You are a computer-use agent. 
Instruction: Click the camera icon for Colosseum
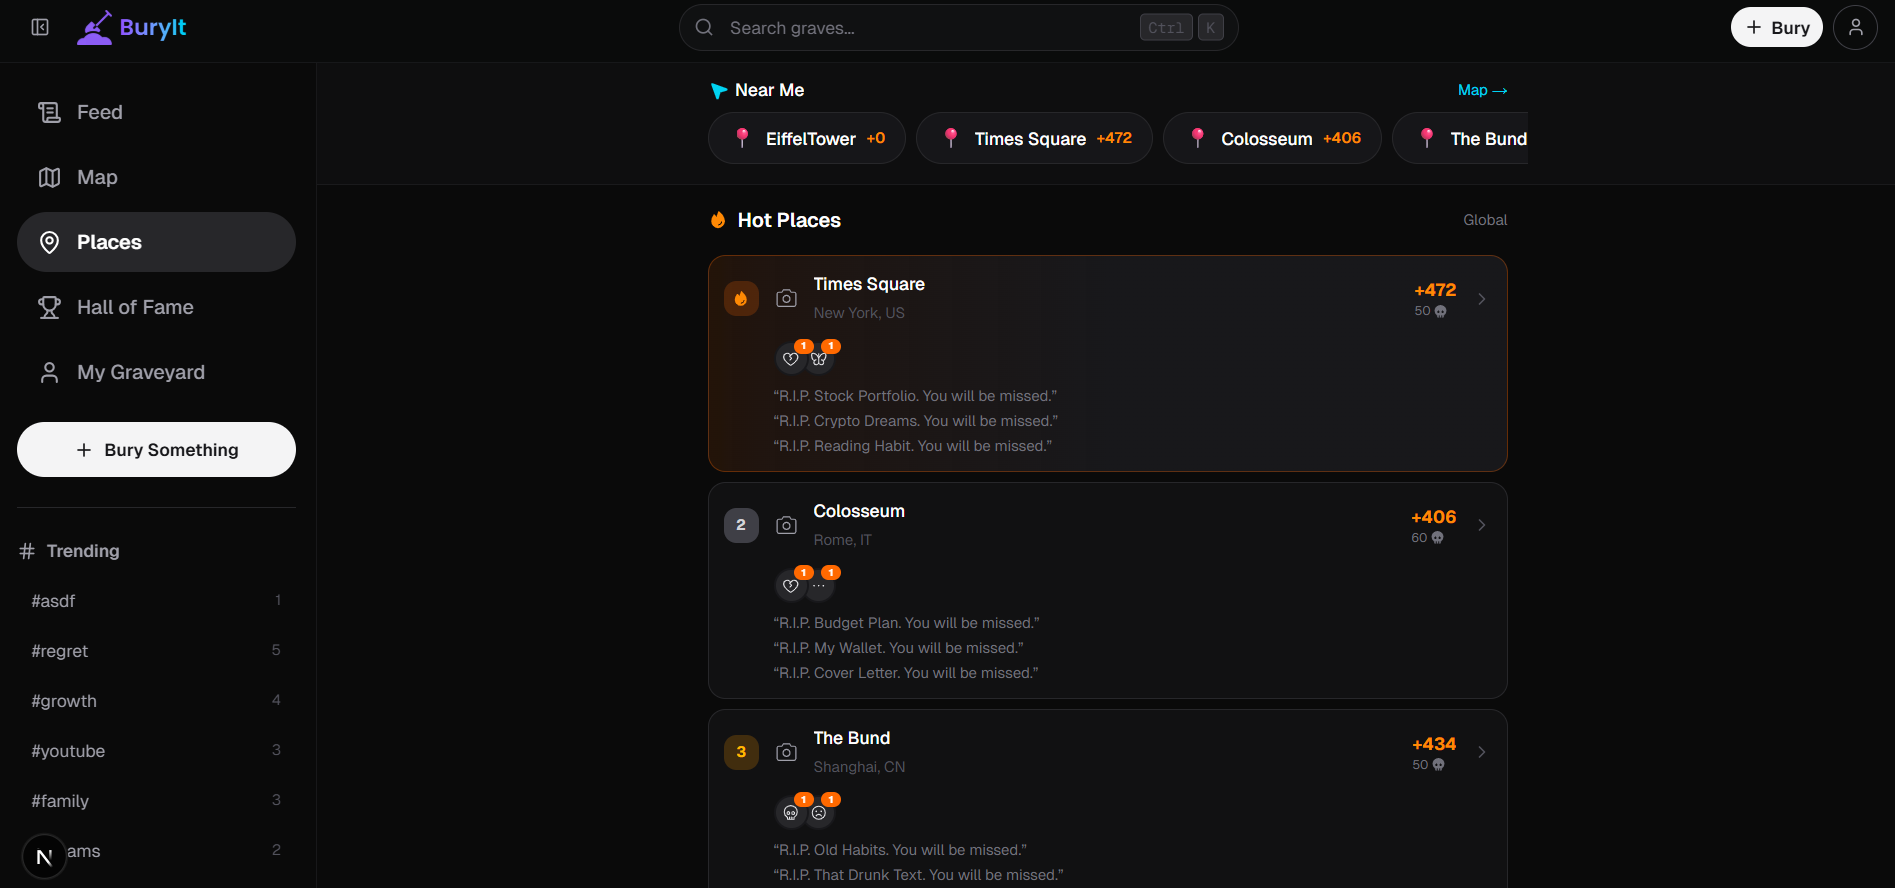click(787, 525)
